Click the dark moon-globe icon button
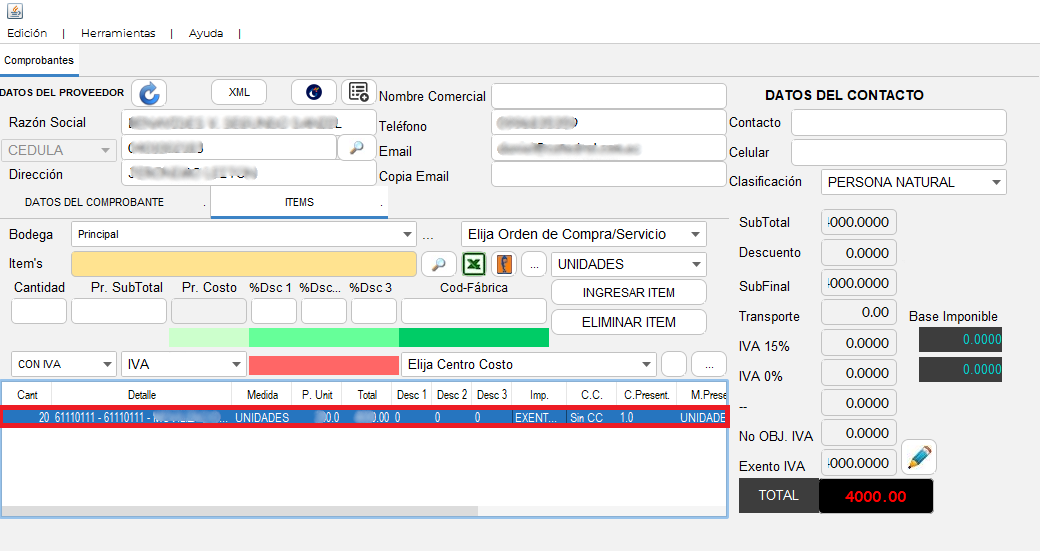1040x551 pixels. pos(314,92)
